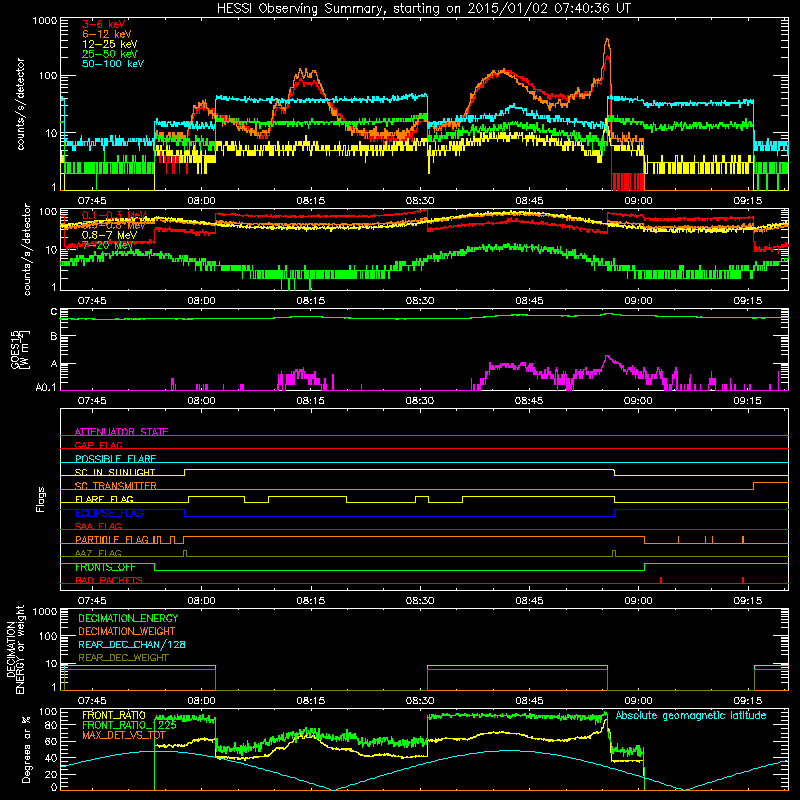This screenshot has height=800, width=800.
Task: Select 08:15 time label under top X-ray panel
Action: pos(311,201)
